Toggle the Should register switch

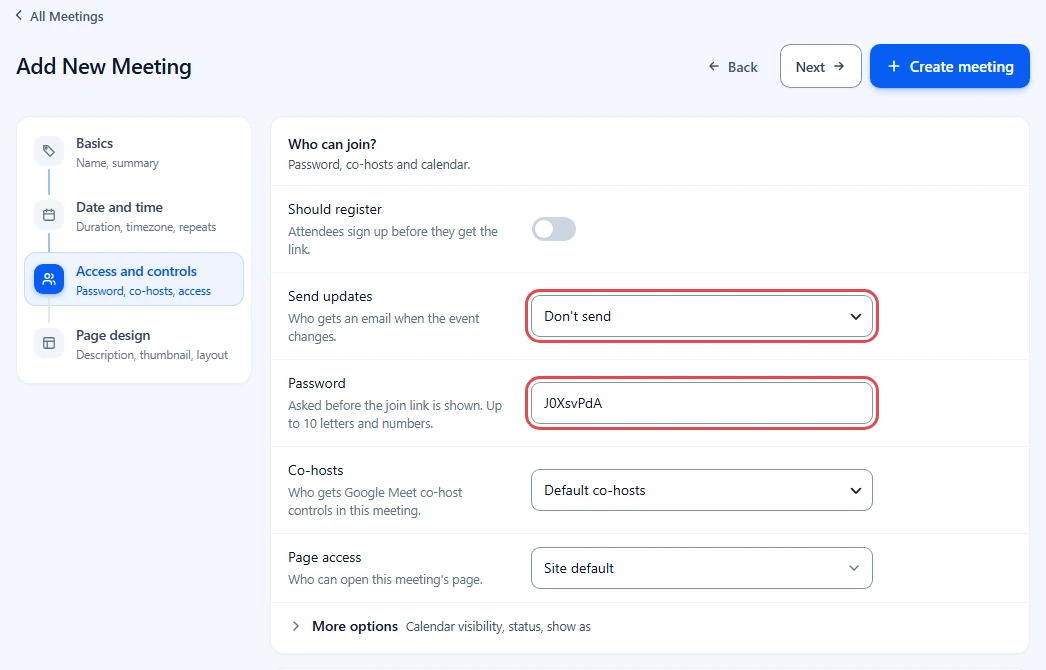(x=554, y=229)
